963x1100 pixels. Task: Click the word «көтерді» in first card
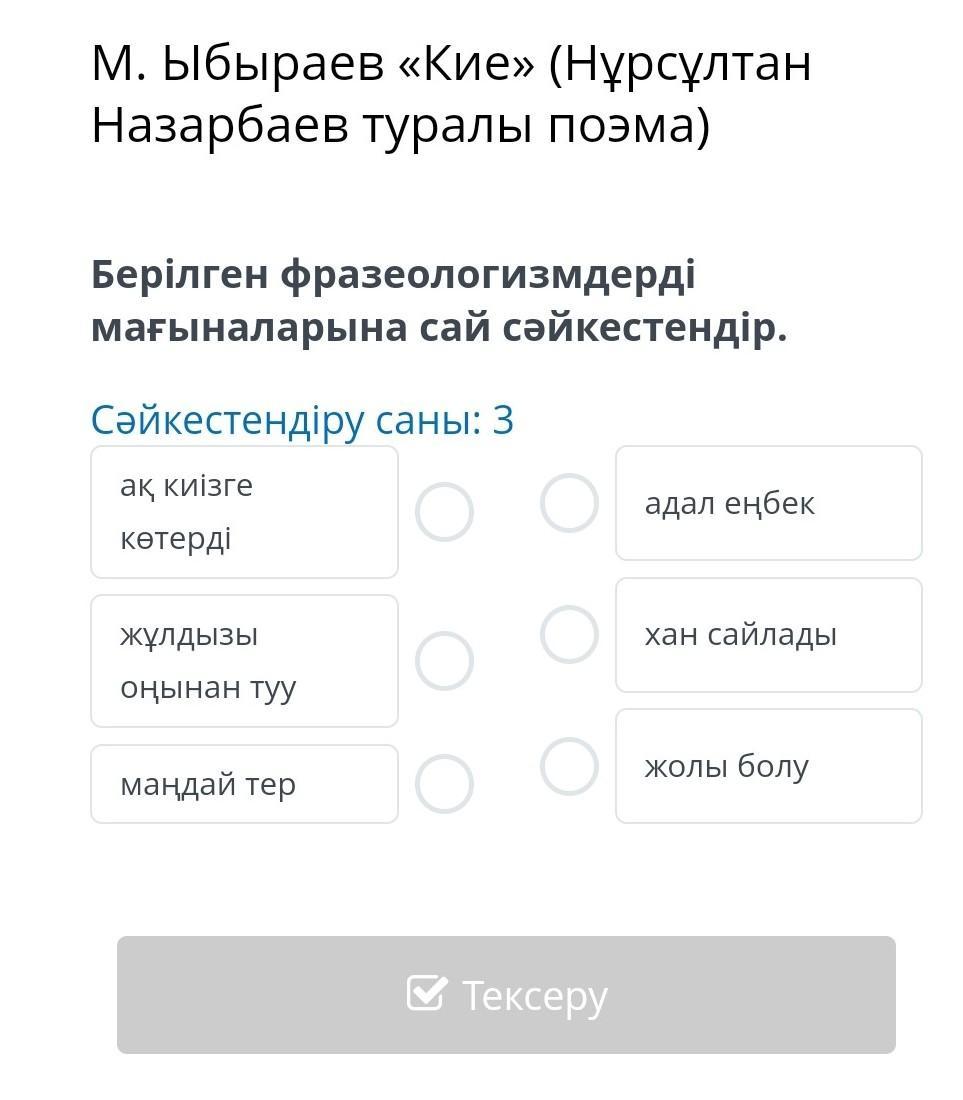176,539
